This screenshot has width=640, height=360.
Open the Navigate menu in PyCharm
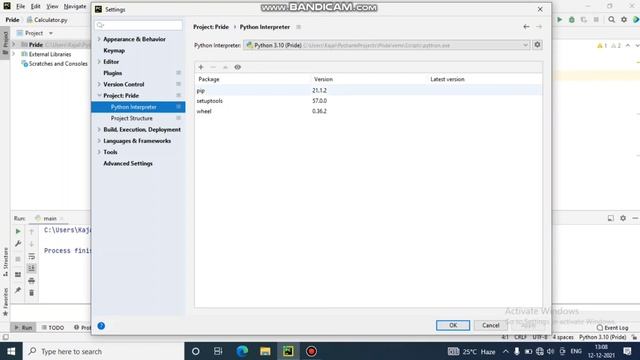click(75, 7)
